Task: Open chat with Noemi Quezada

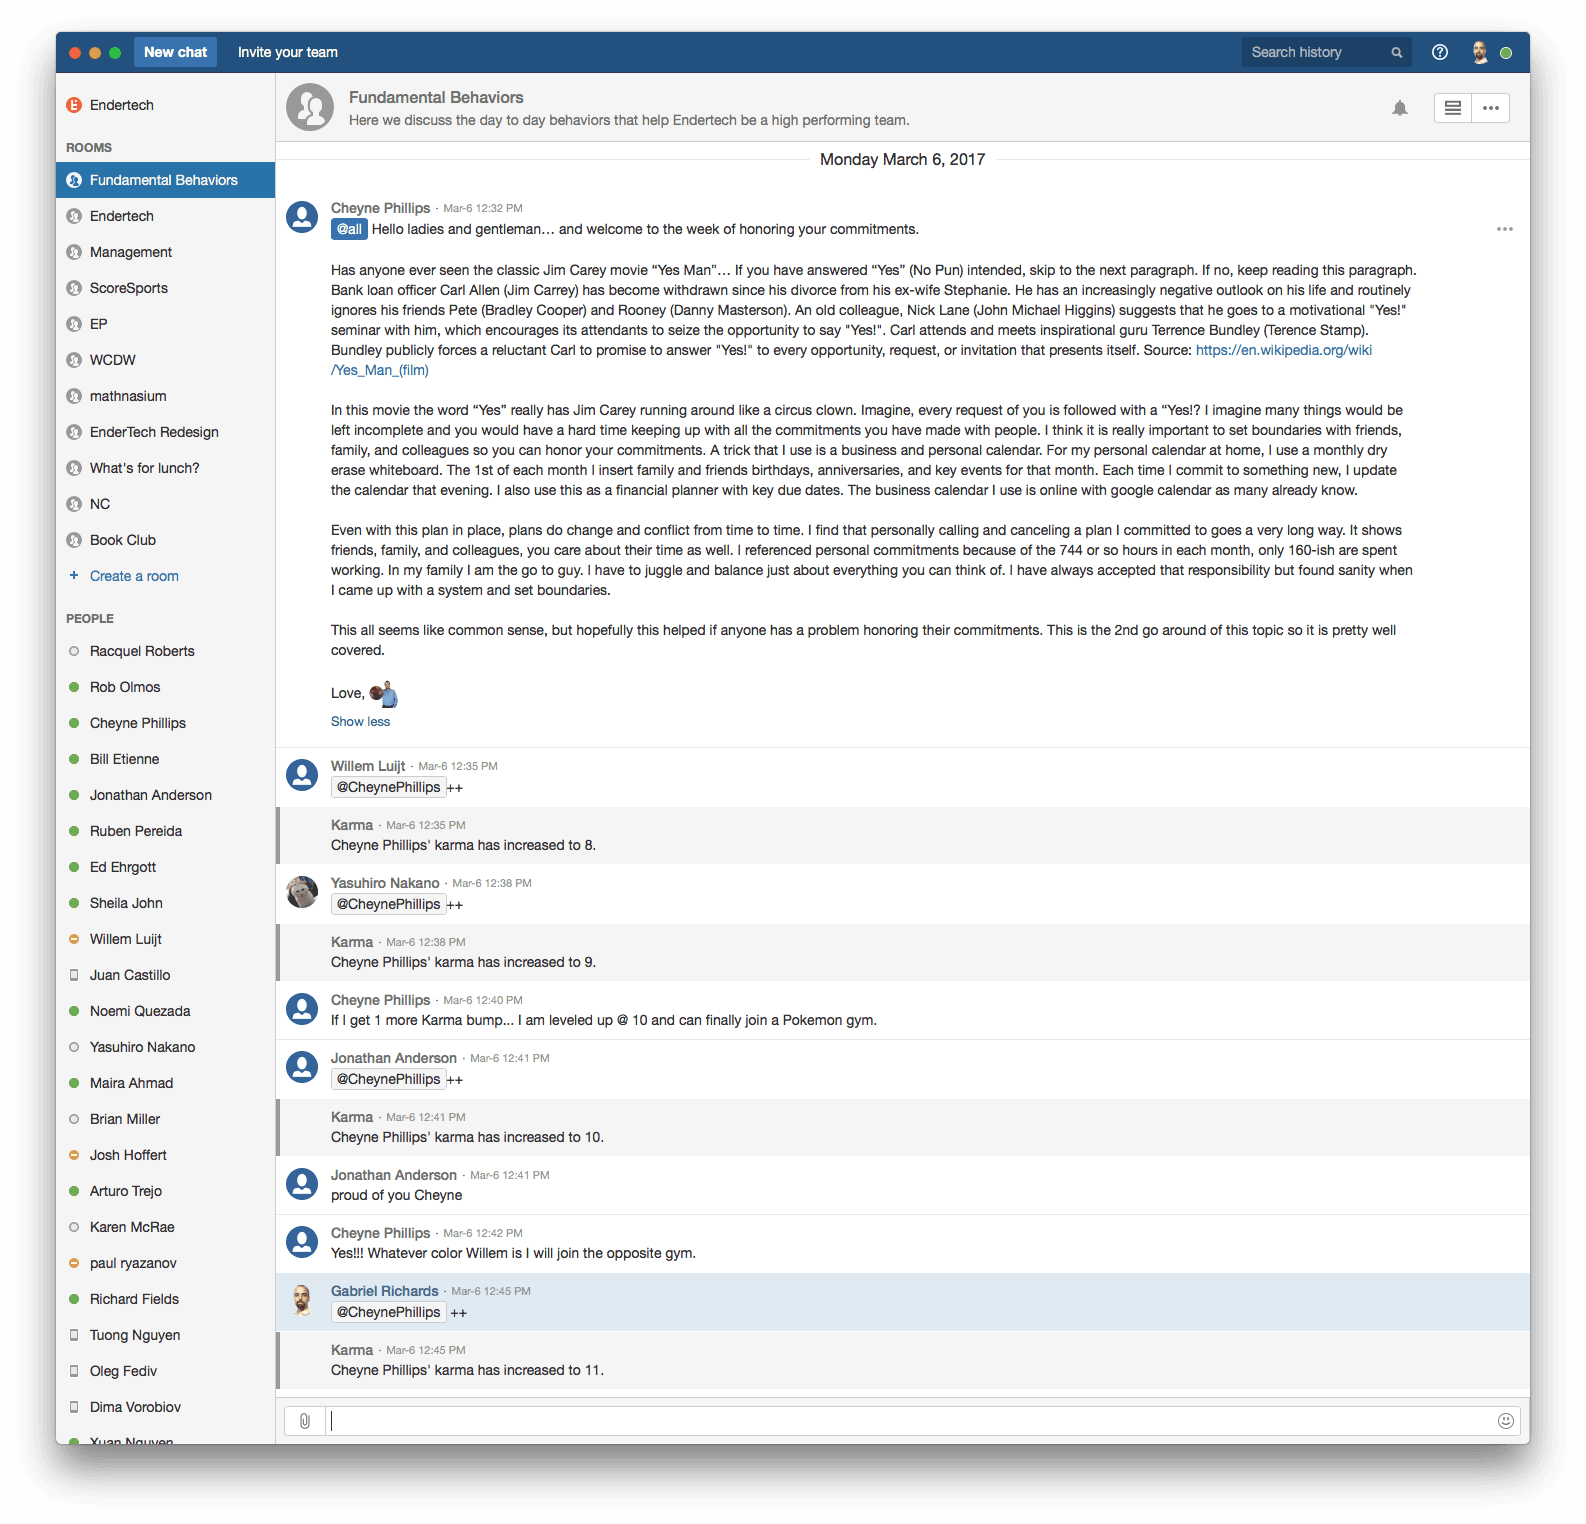Action: point(165,1011)
